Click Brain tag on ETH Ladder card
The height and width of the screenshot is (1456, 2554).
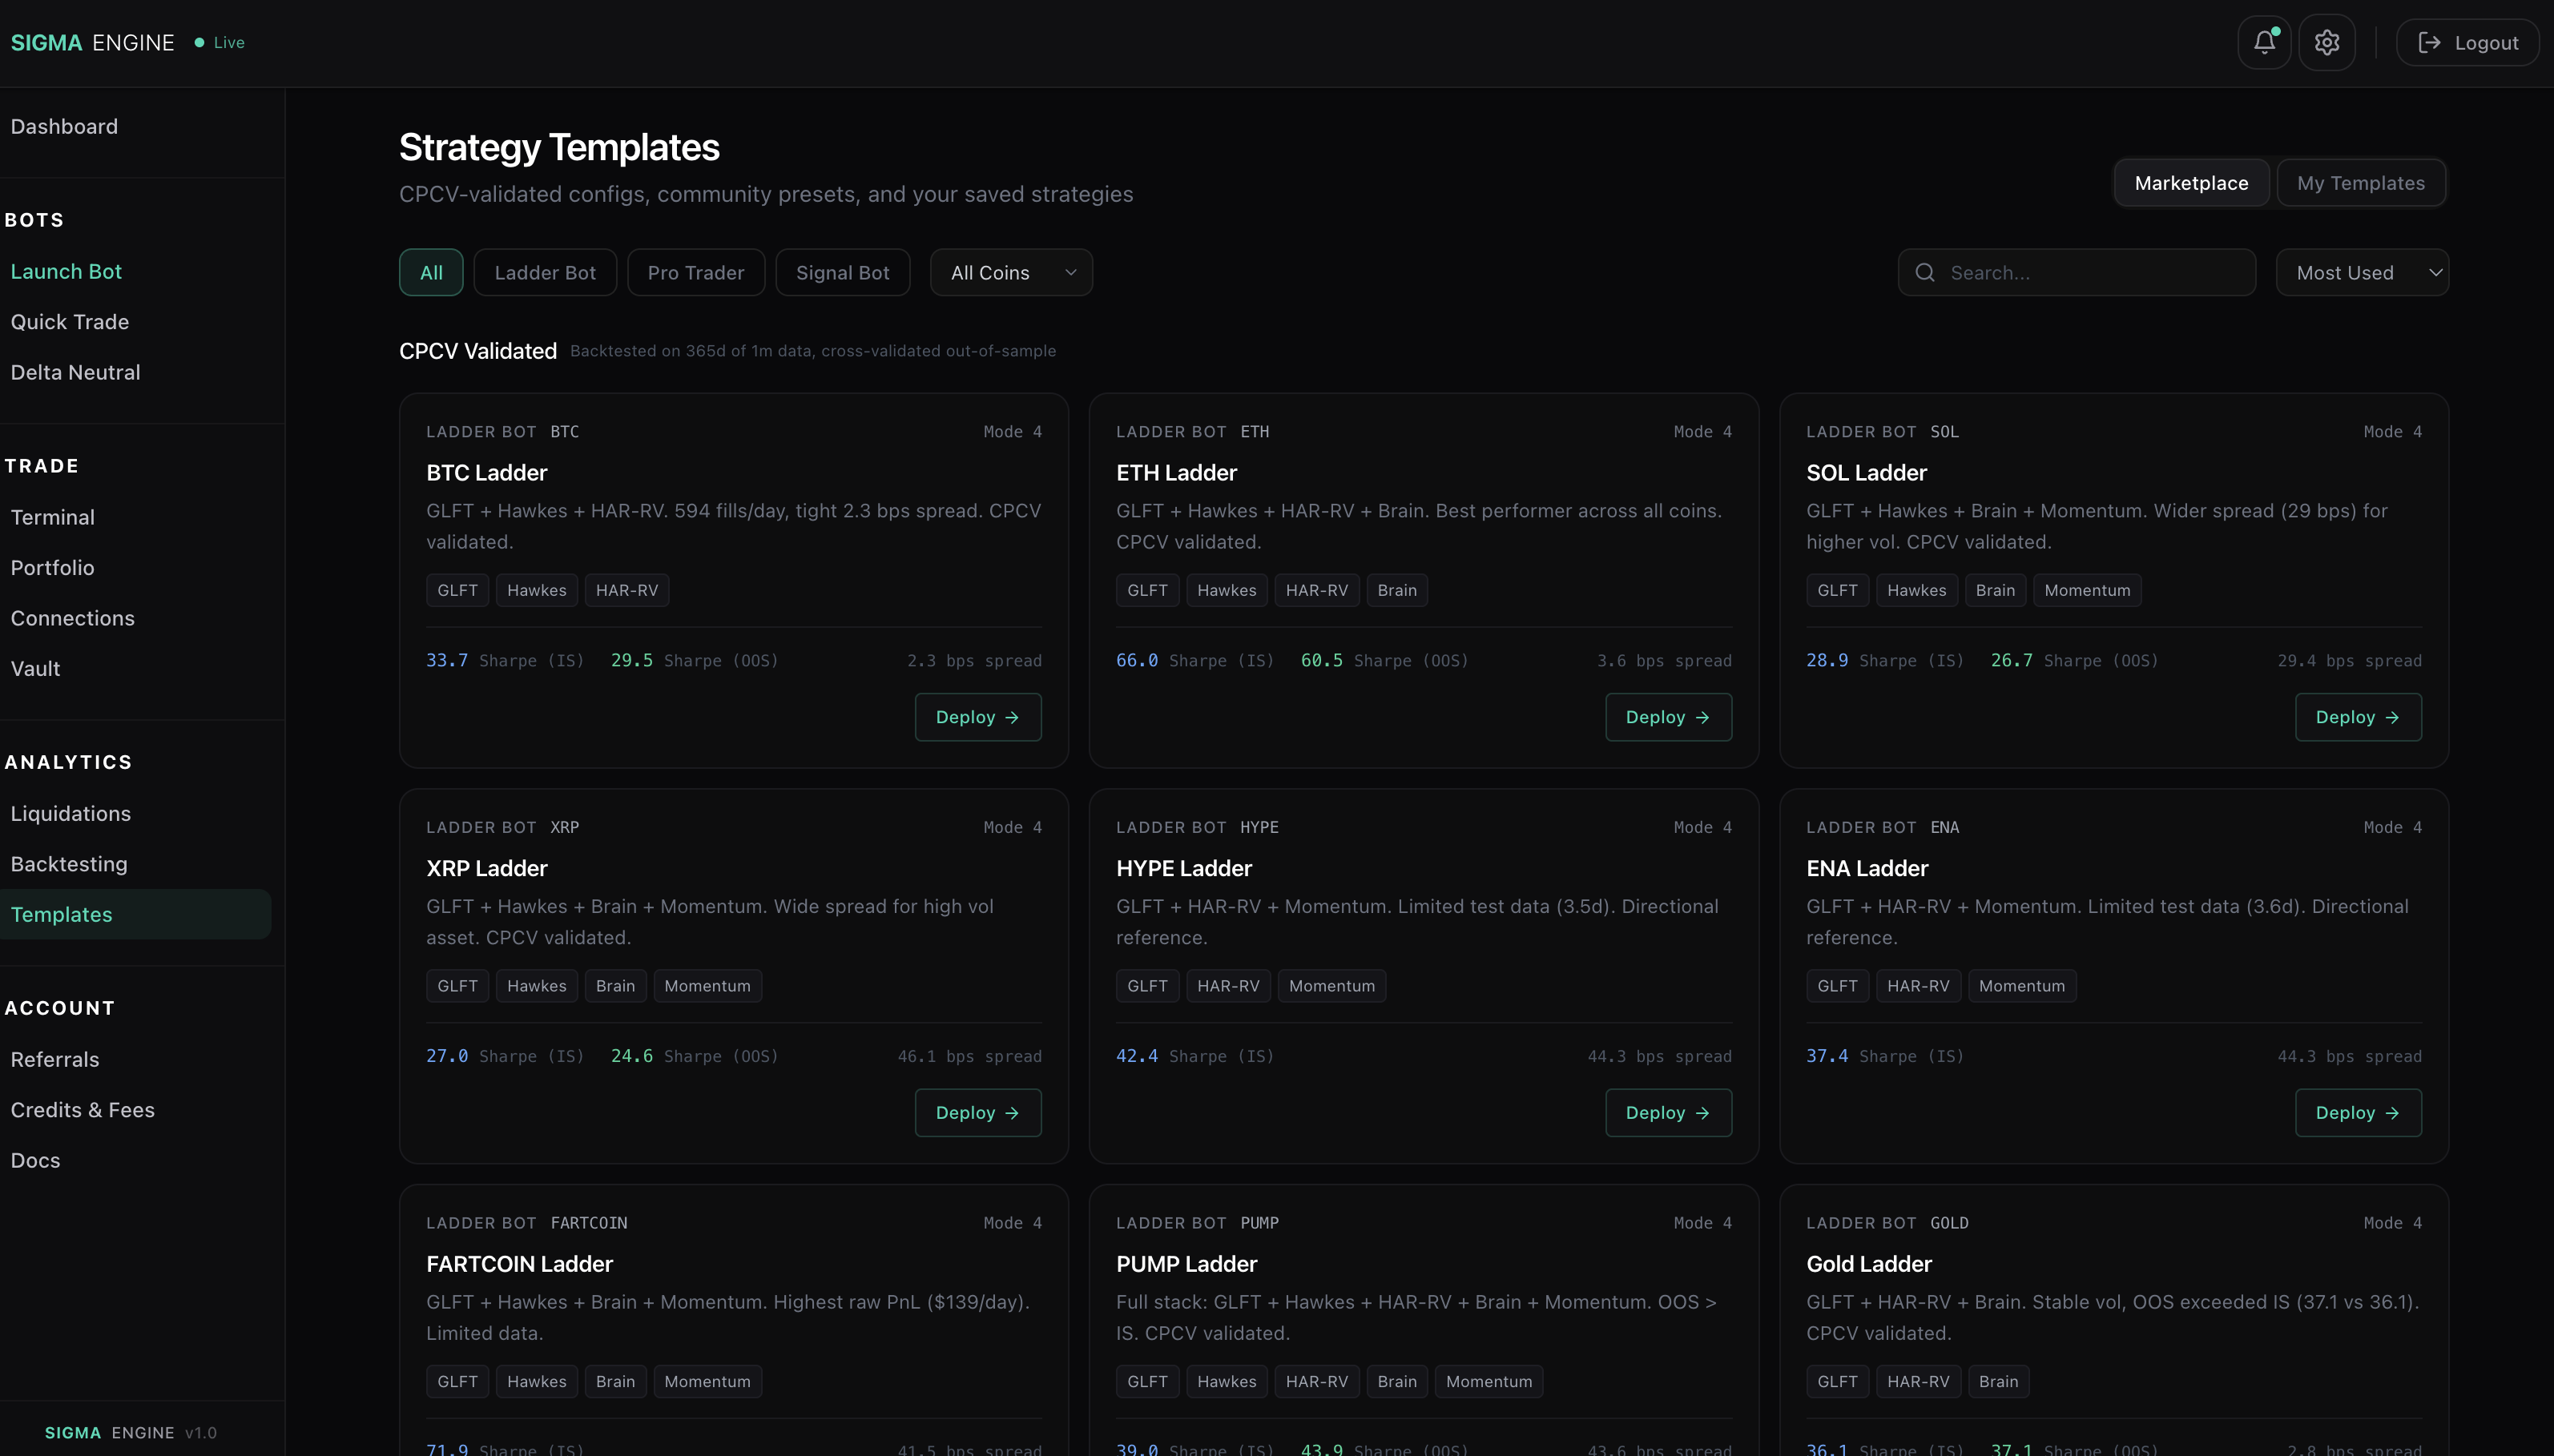click(x=1397, y=590)
